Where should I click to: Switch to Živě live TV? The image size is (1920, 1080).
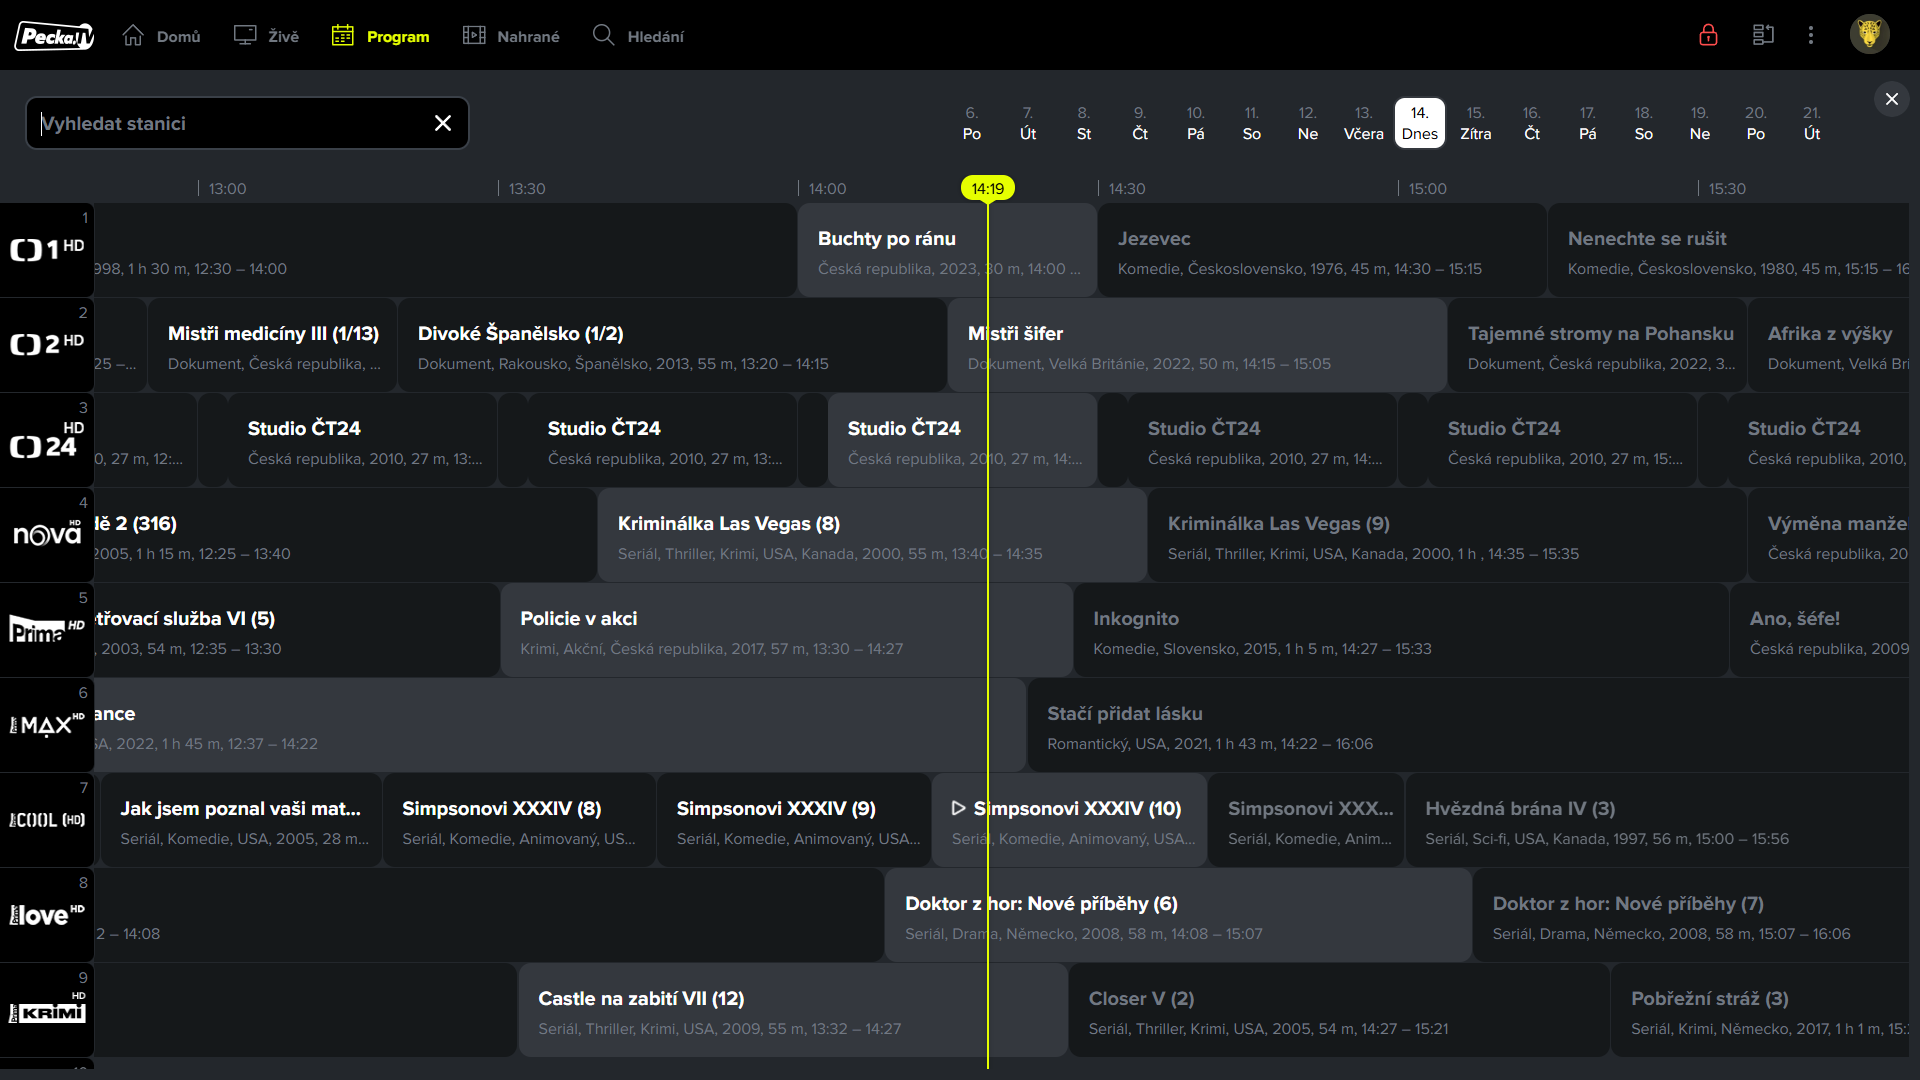(x=266, y=36)
